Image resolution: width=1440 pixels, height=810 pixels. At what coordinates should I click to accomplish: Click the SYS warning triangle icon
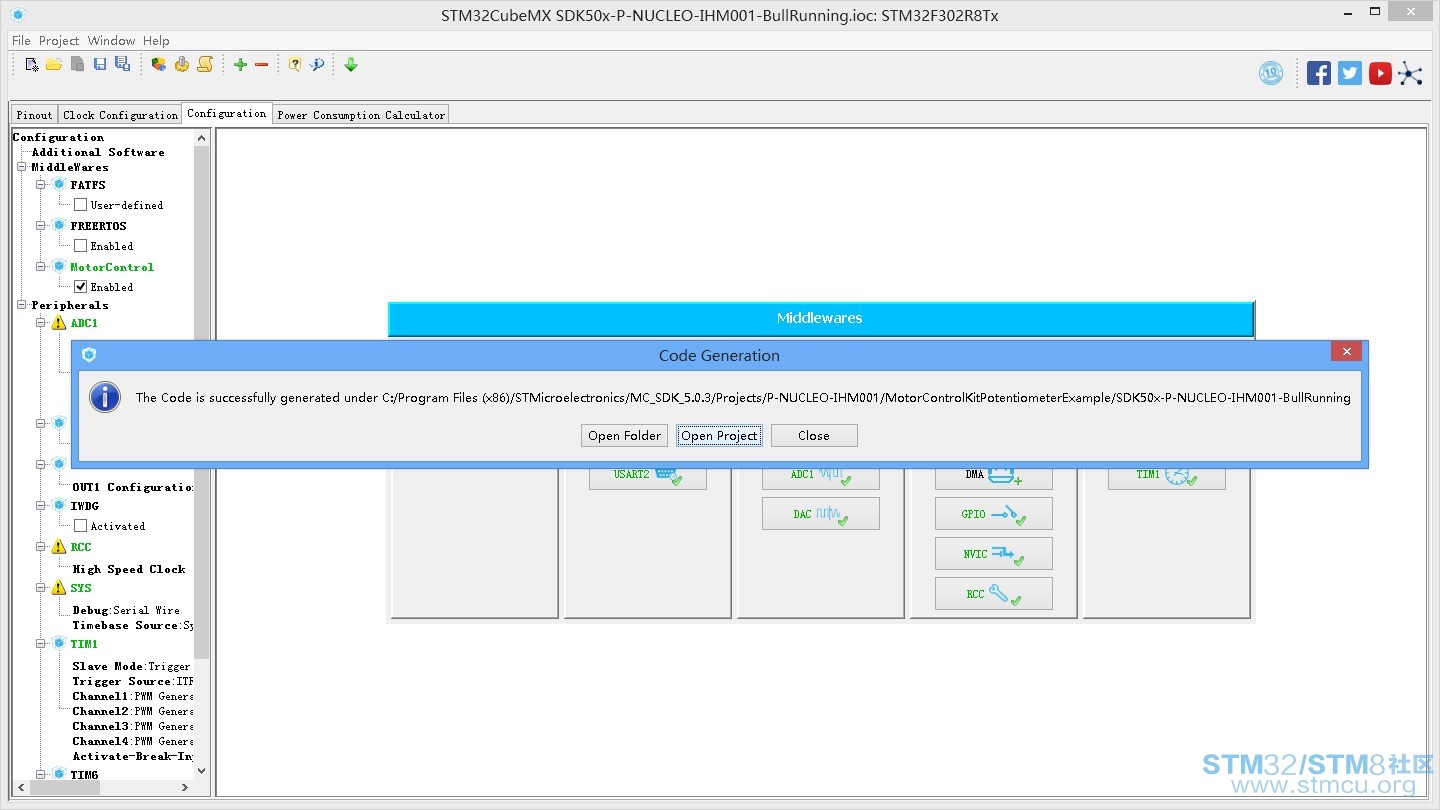click(58, 588)
